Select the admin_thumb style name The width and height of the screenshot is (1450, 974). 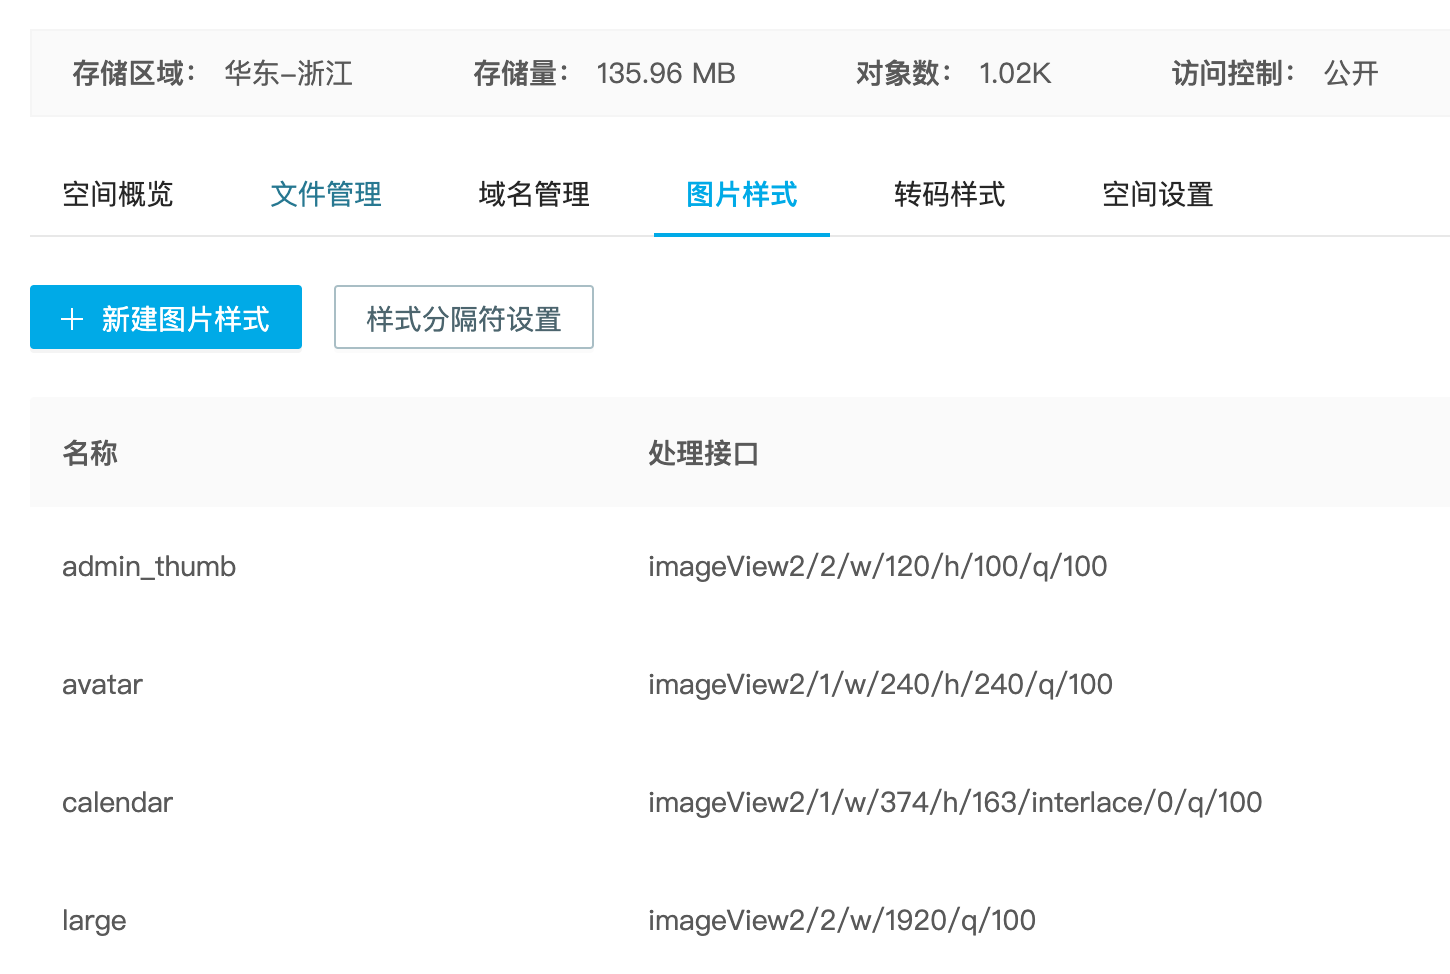tap(149, 566)
